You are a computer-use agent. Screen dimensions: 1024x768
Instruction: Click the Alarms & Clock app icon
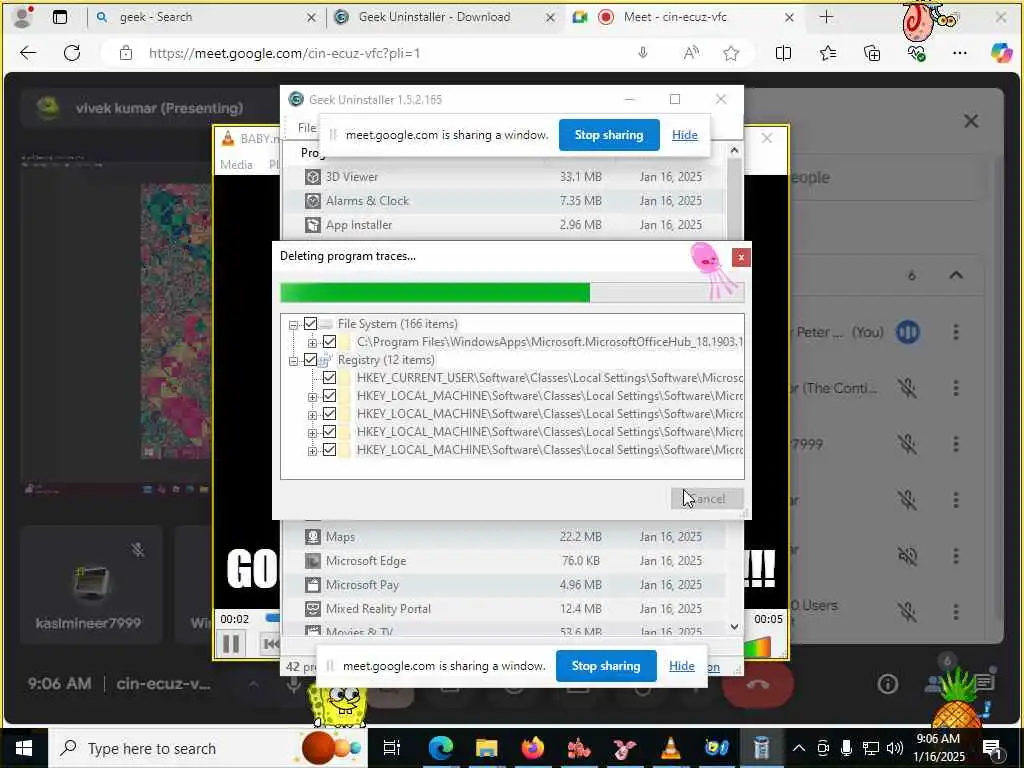(x=313, y=201)
